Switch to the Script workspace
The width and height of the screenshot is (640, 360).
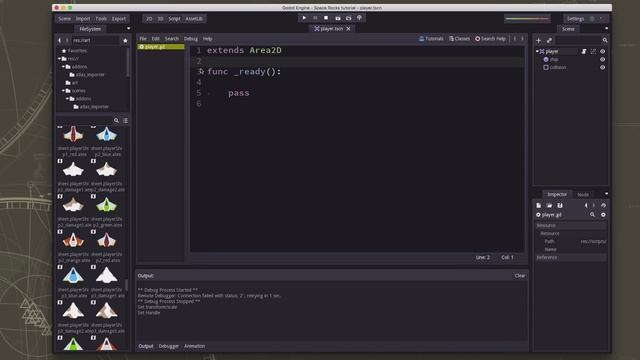174,19
